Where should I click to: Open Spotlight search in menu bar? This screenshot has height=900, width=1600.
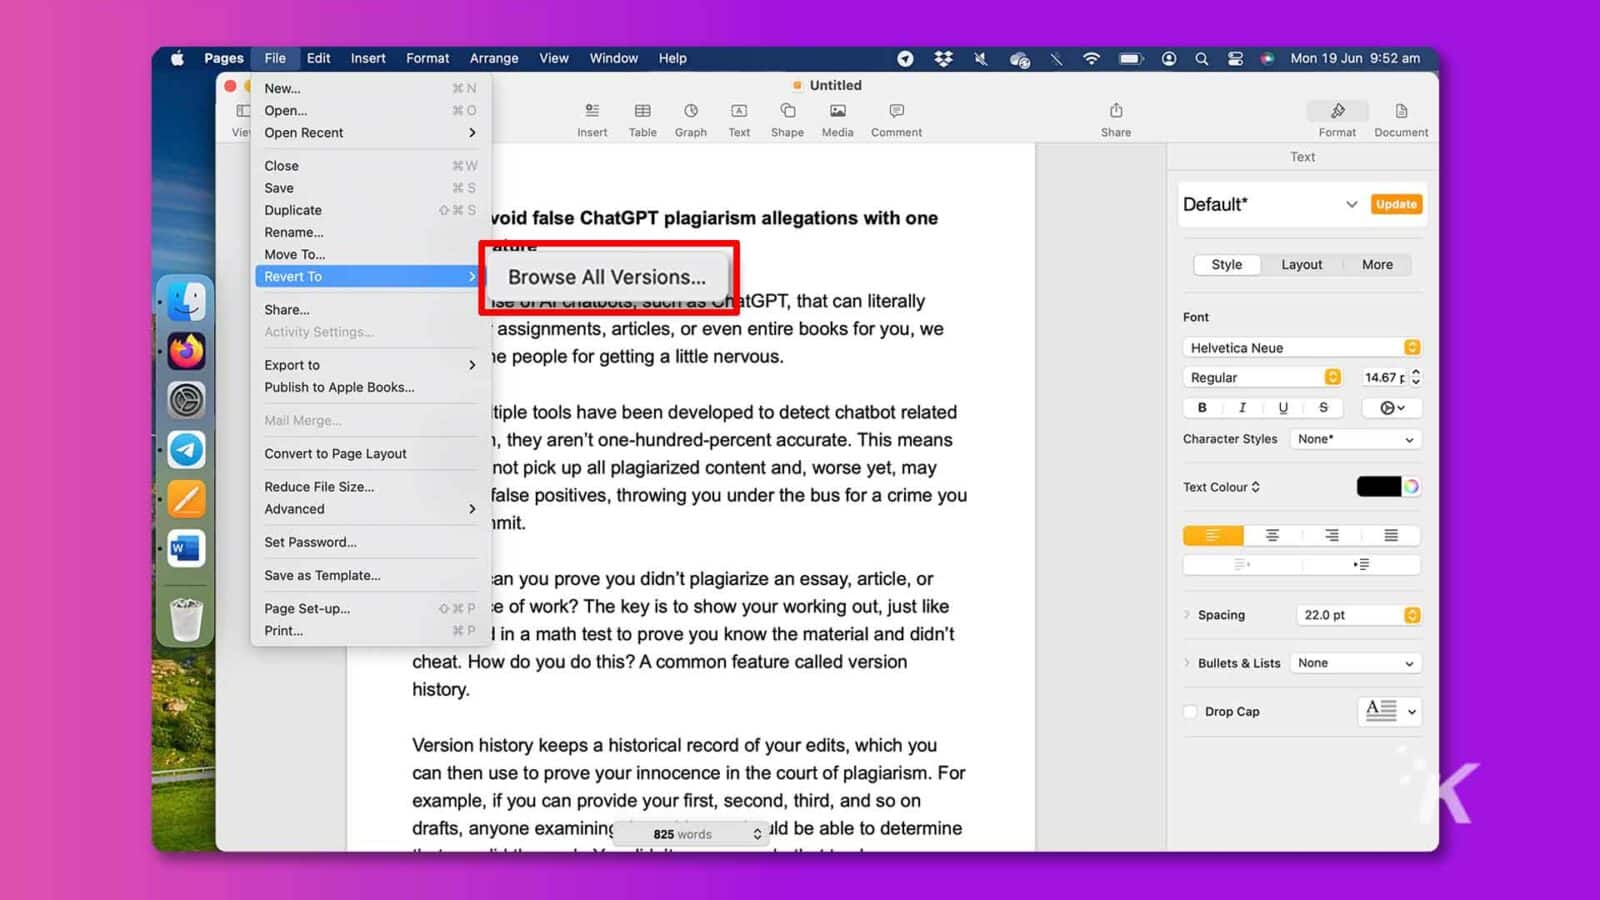click(1201, 59)
